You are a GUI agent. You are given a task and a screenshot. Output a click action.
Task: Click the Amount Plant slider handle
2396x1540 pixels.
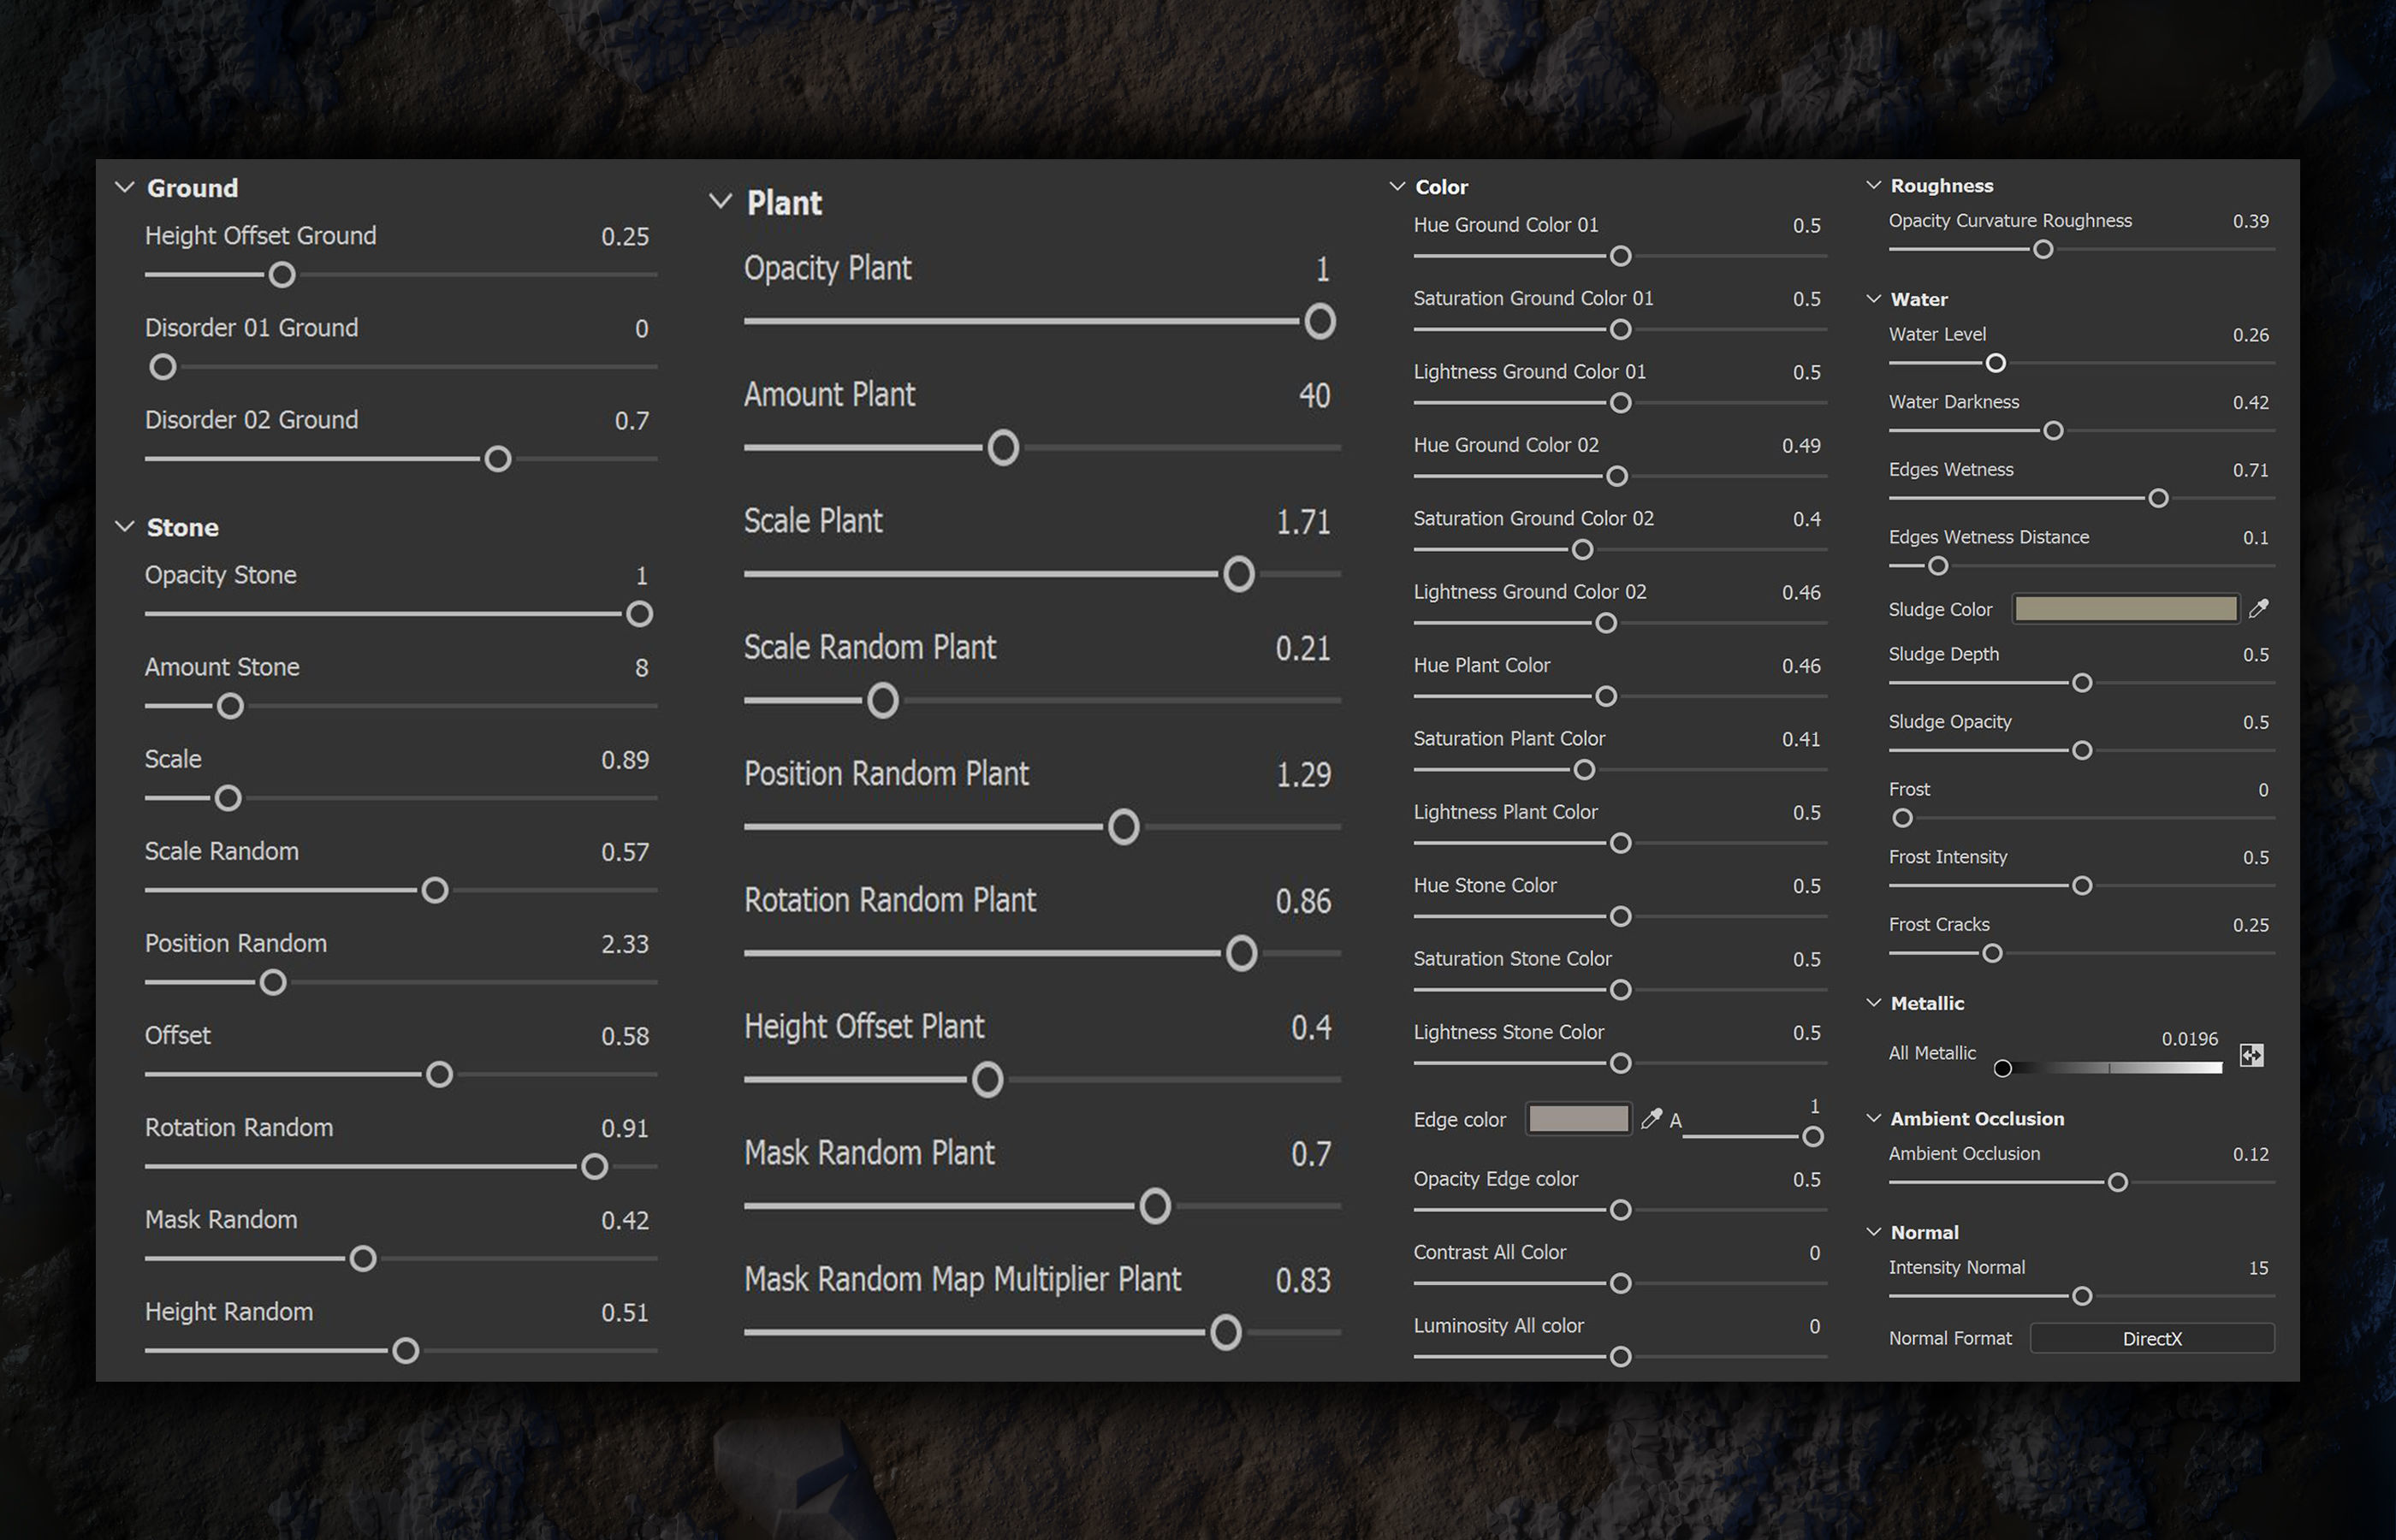click(x=1003, y=448)
